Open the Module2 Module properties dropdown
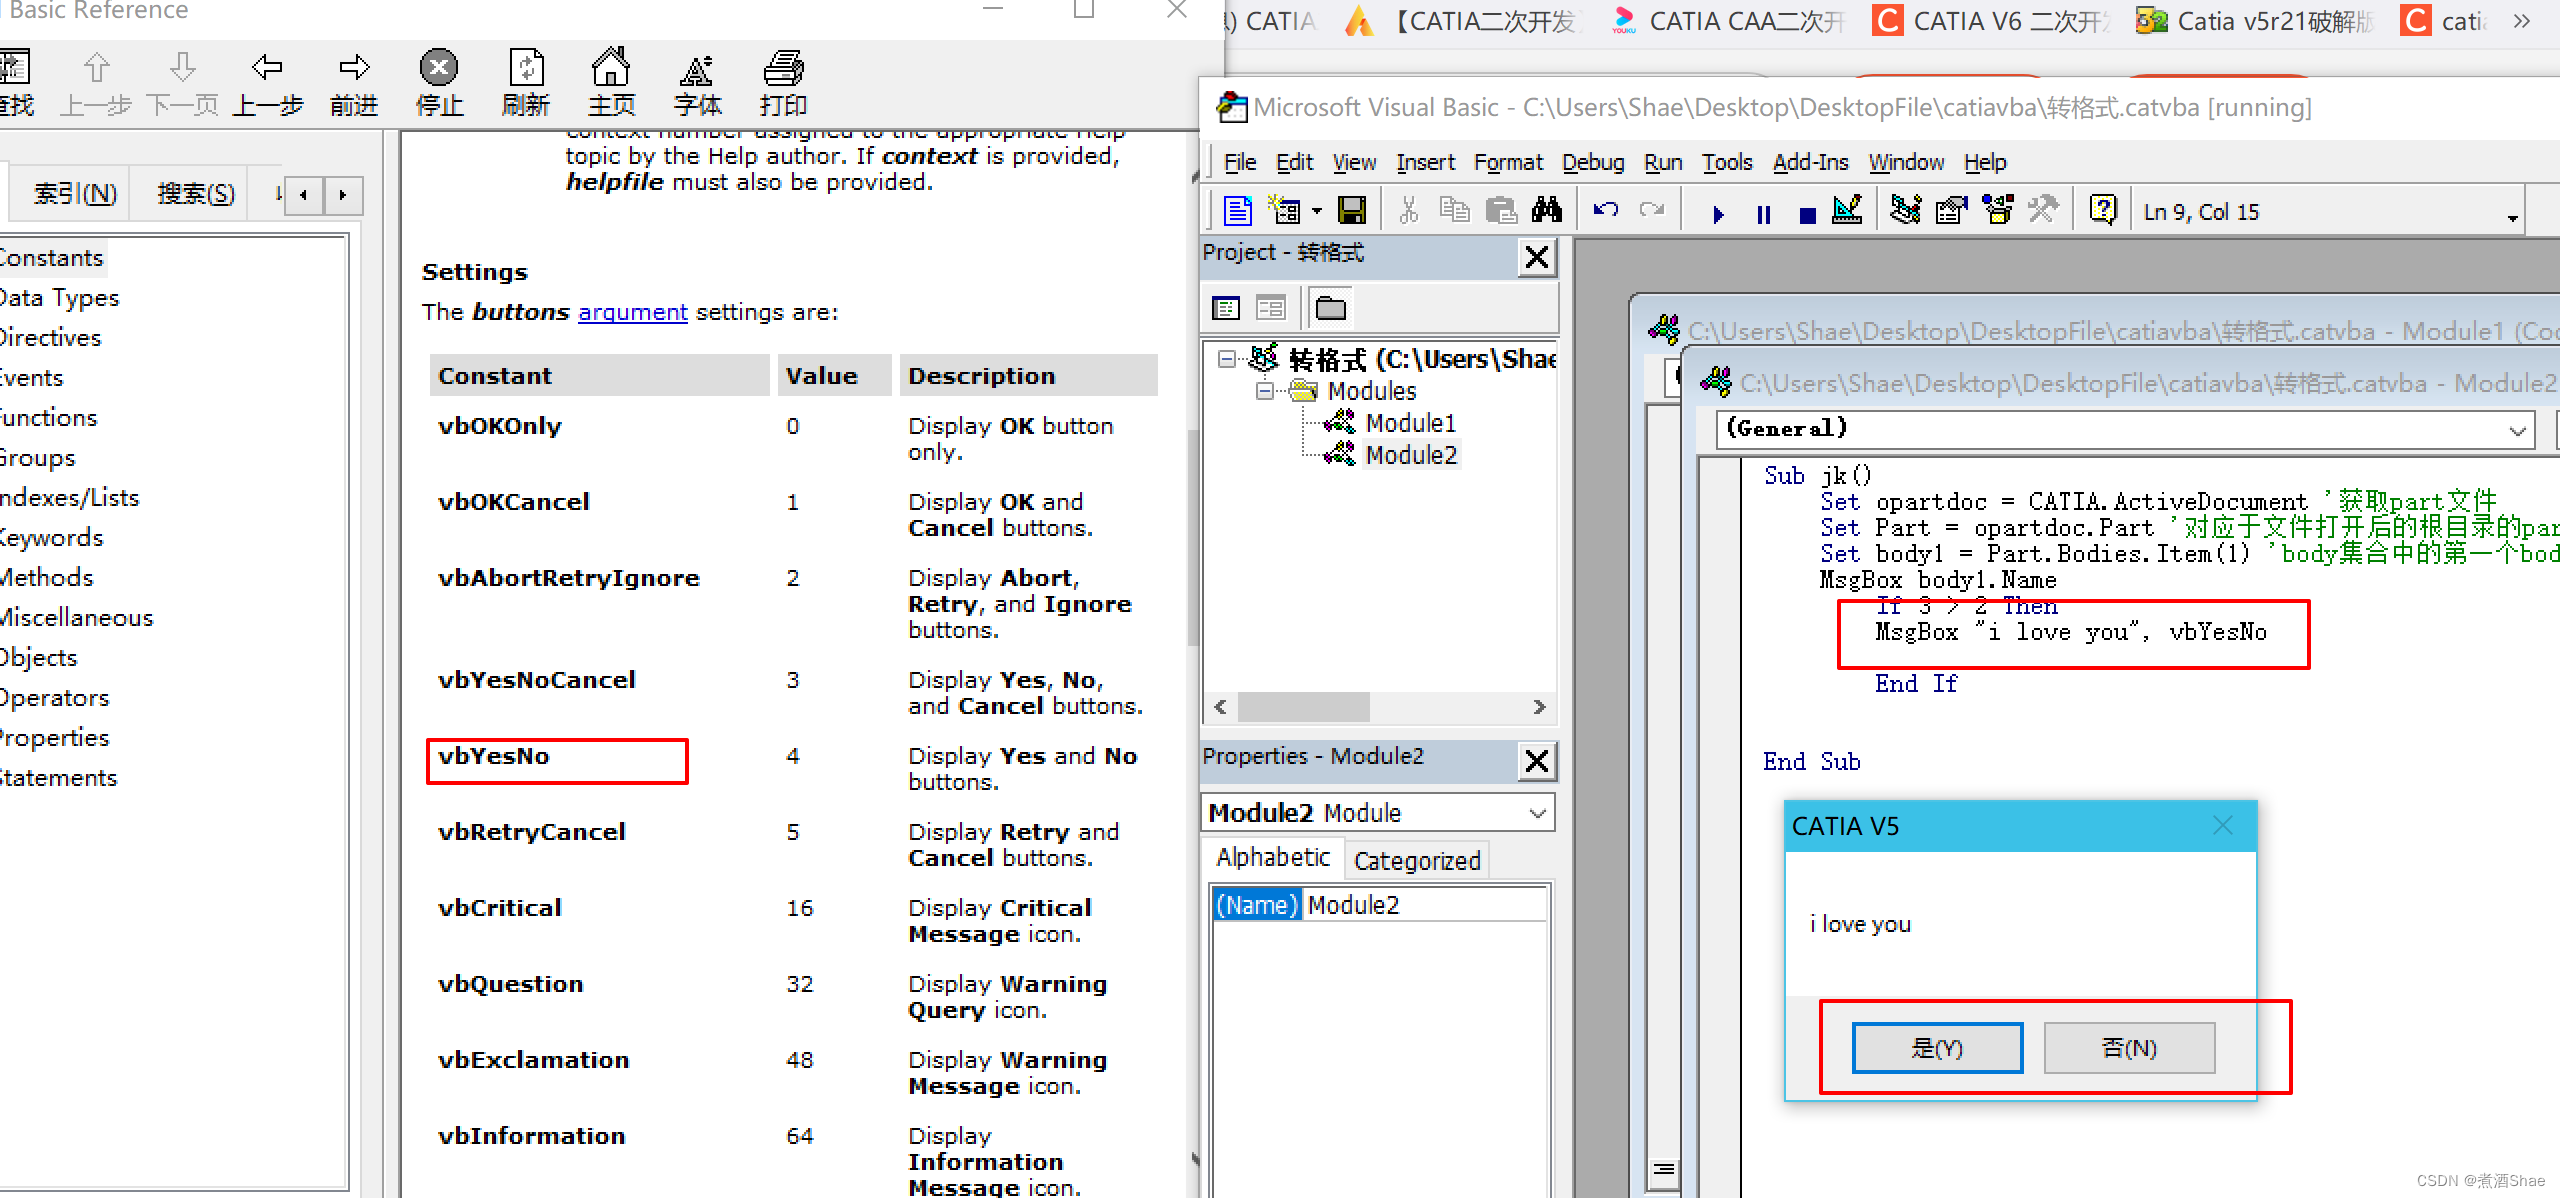 pos(1538,813)
